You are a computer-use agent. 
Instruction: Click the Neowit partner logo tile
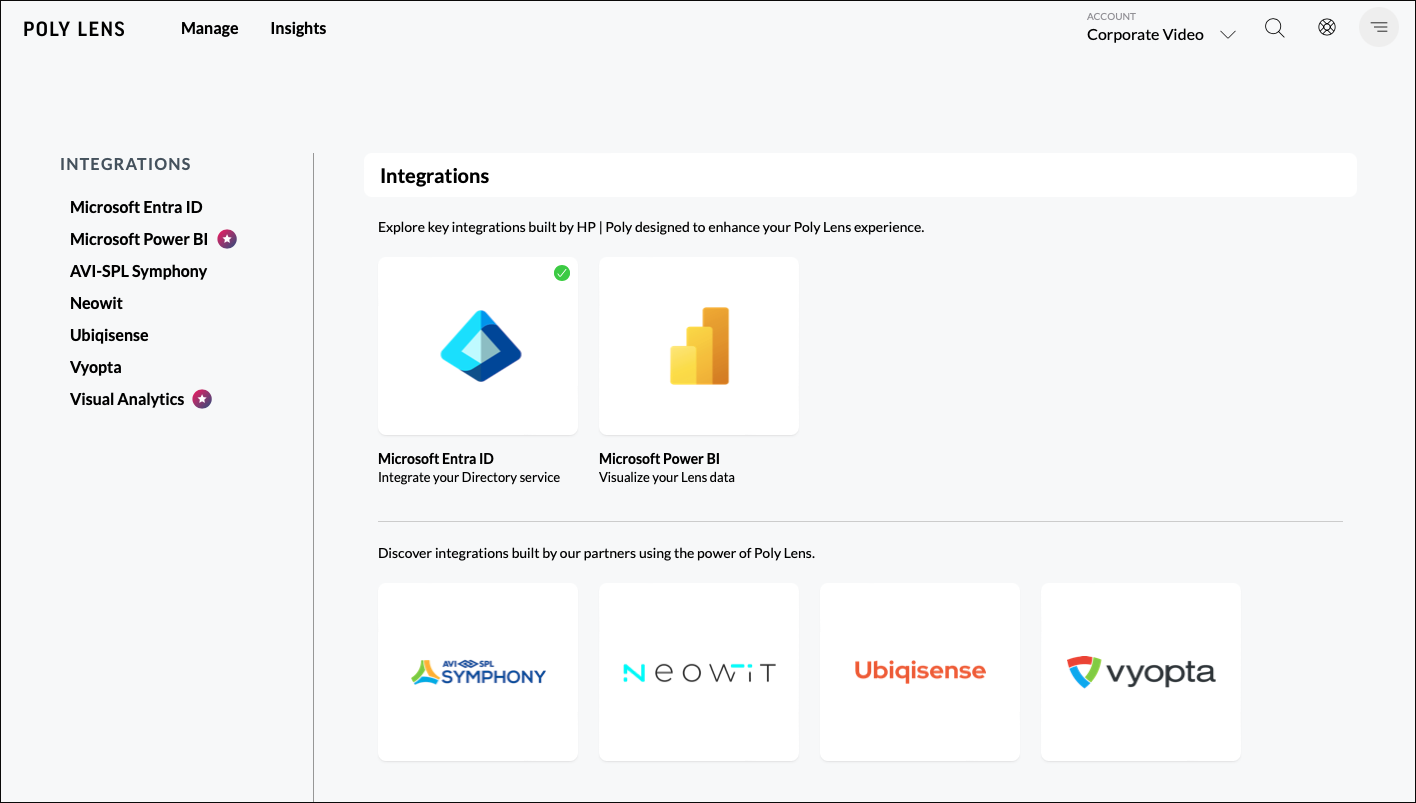click(x=698, y=671)
